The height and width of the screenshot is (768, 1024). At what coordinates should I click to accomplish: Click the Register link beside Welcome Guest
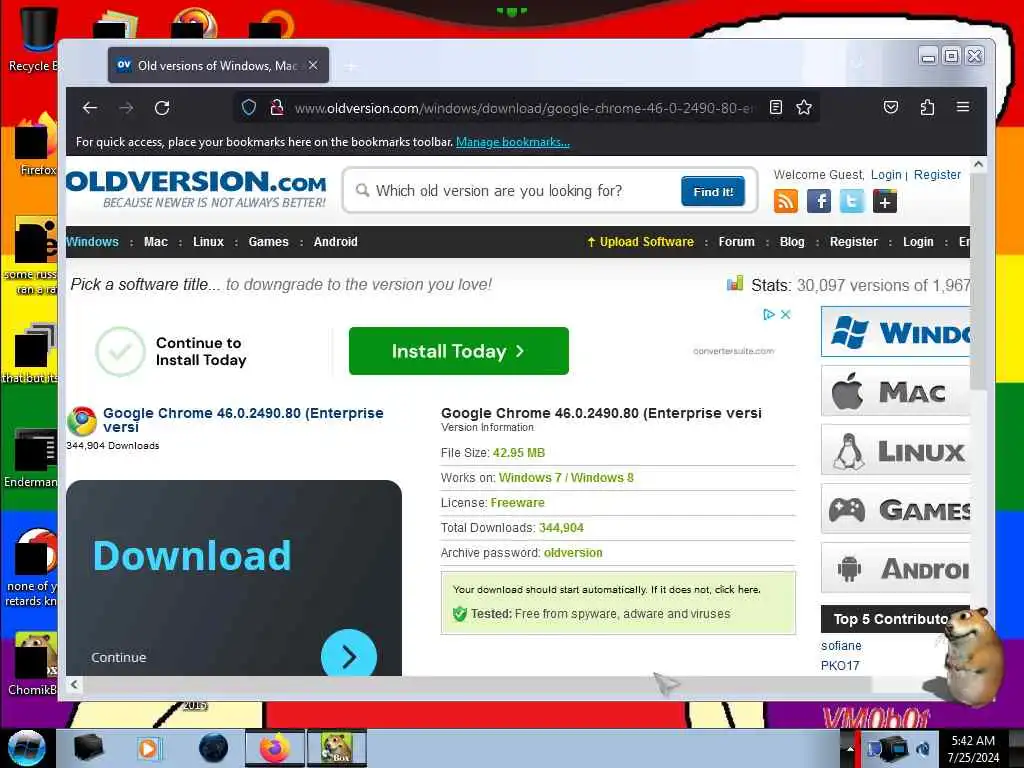(x=937, y=174)
